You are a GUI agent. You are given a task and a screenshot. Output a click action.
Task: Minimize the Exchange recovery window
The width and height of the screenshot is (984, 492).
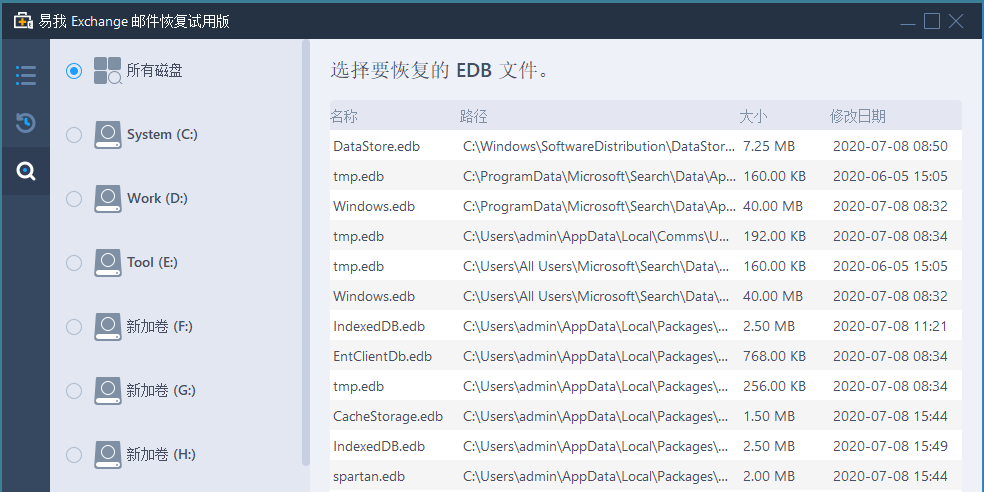coord(907,22)
